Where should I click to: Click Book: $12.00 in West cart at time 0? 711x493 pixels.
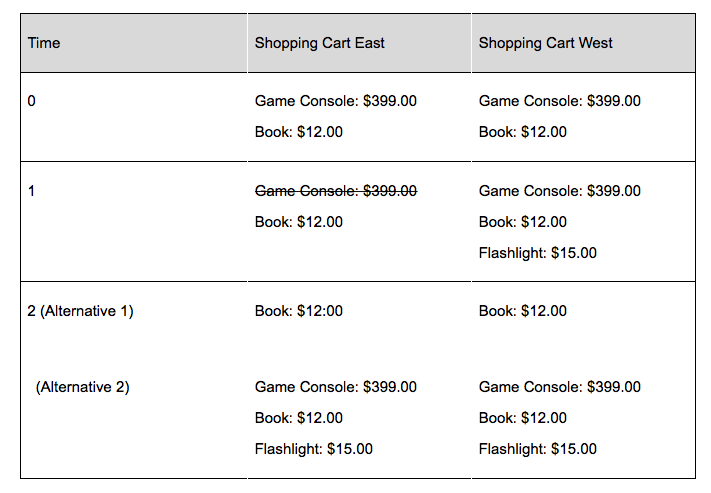[522, 132]
